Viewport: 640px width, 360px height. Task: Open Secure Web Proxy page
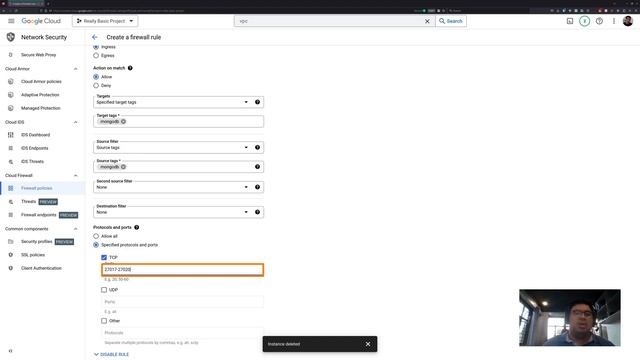(x=38, y=55)
